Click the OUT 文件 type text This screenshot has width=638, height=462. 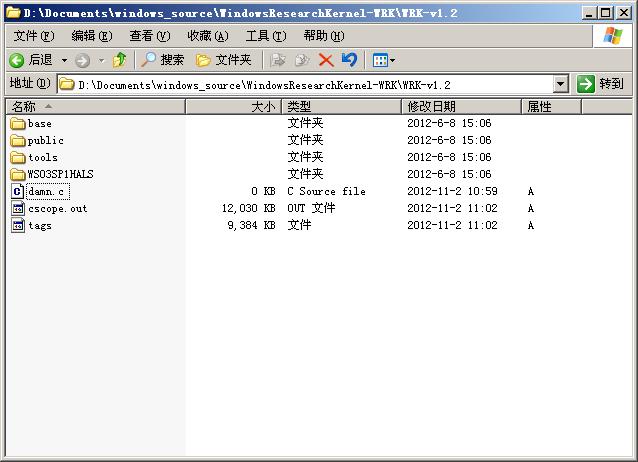(311, 208)
